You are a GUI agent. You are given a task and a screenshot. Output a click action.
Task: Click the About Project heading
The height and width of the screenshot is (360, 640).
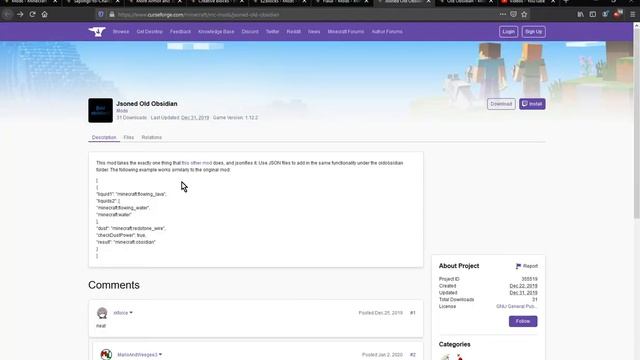[x=459, y=266]
